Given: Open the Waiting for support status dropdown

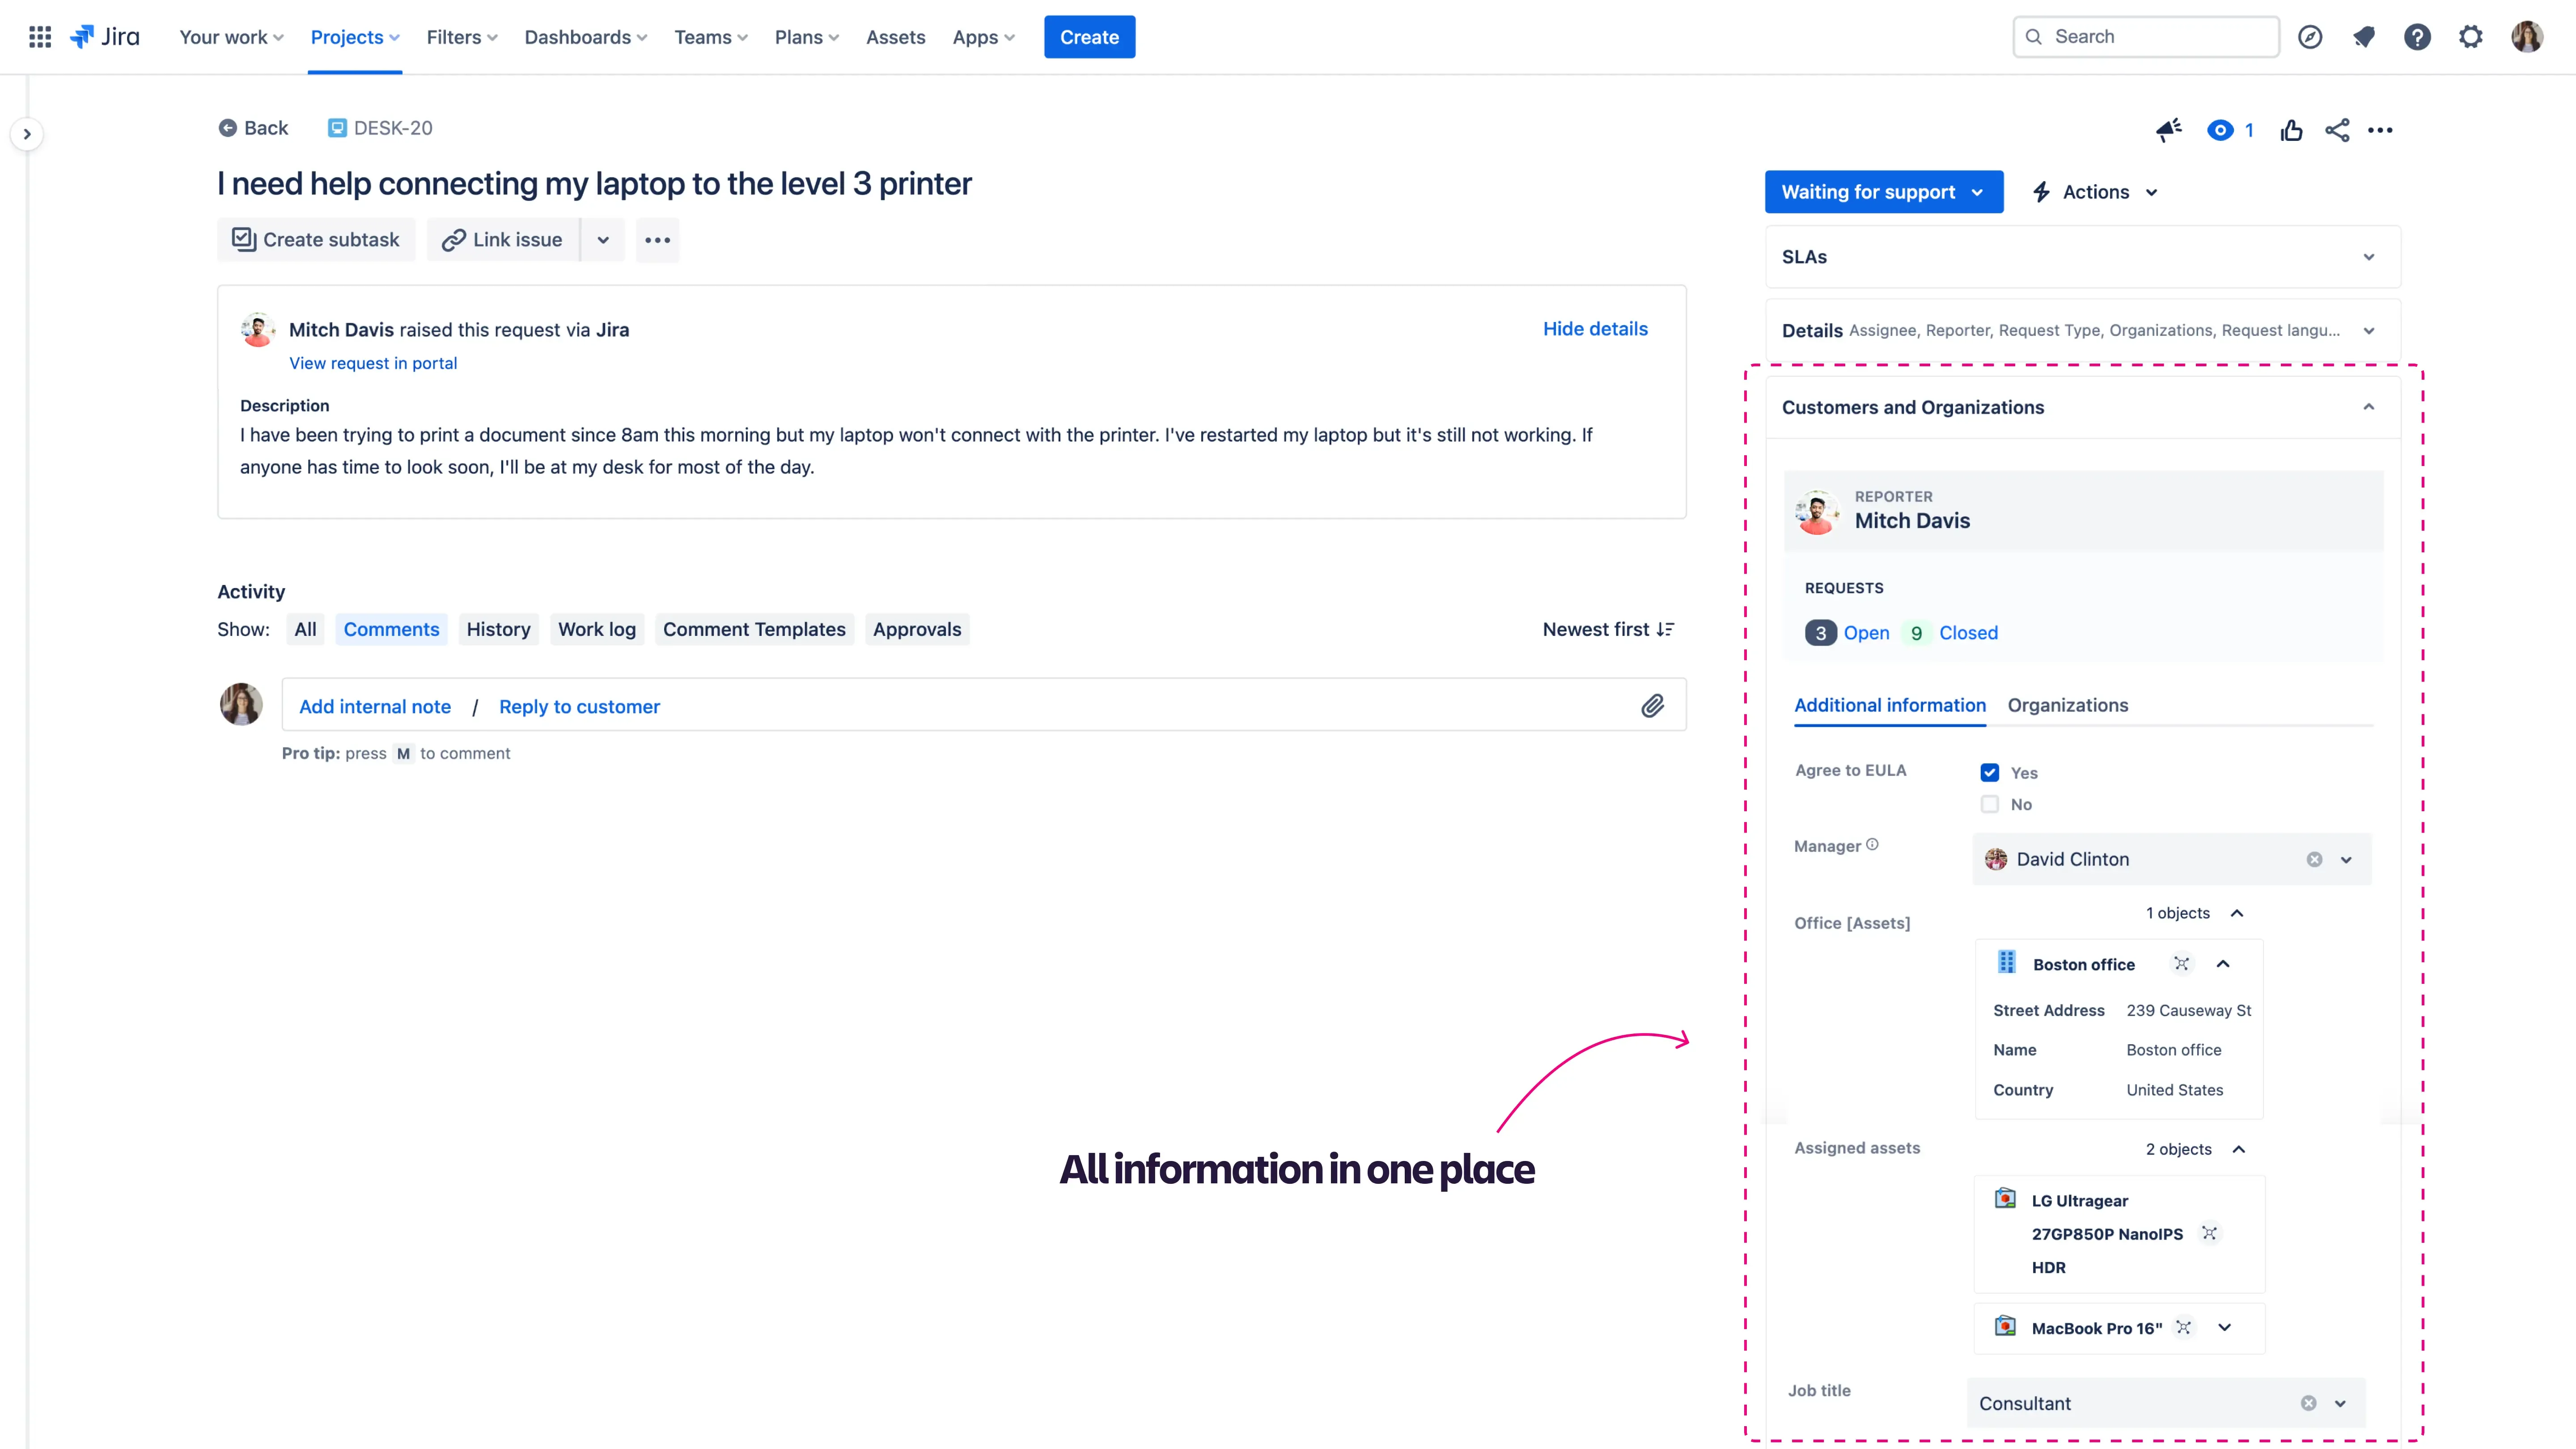Looking at the screenshot, I should 1883,192.
